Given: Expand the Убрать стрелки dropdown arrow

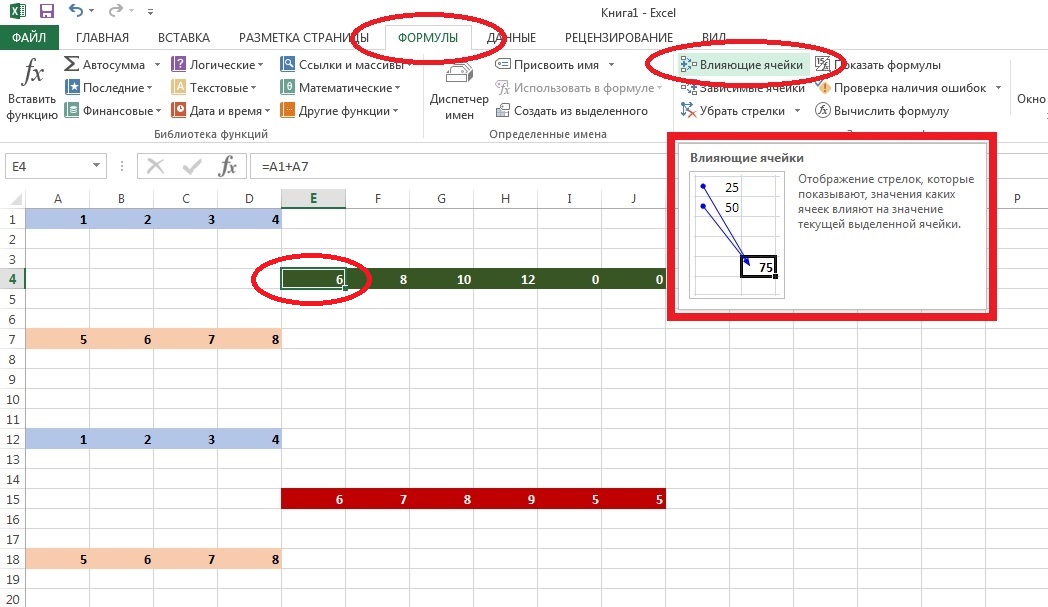Looking at the screenshot, I should point(797,111).
